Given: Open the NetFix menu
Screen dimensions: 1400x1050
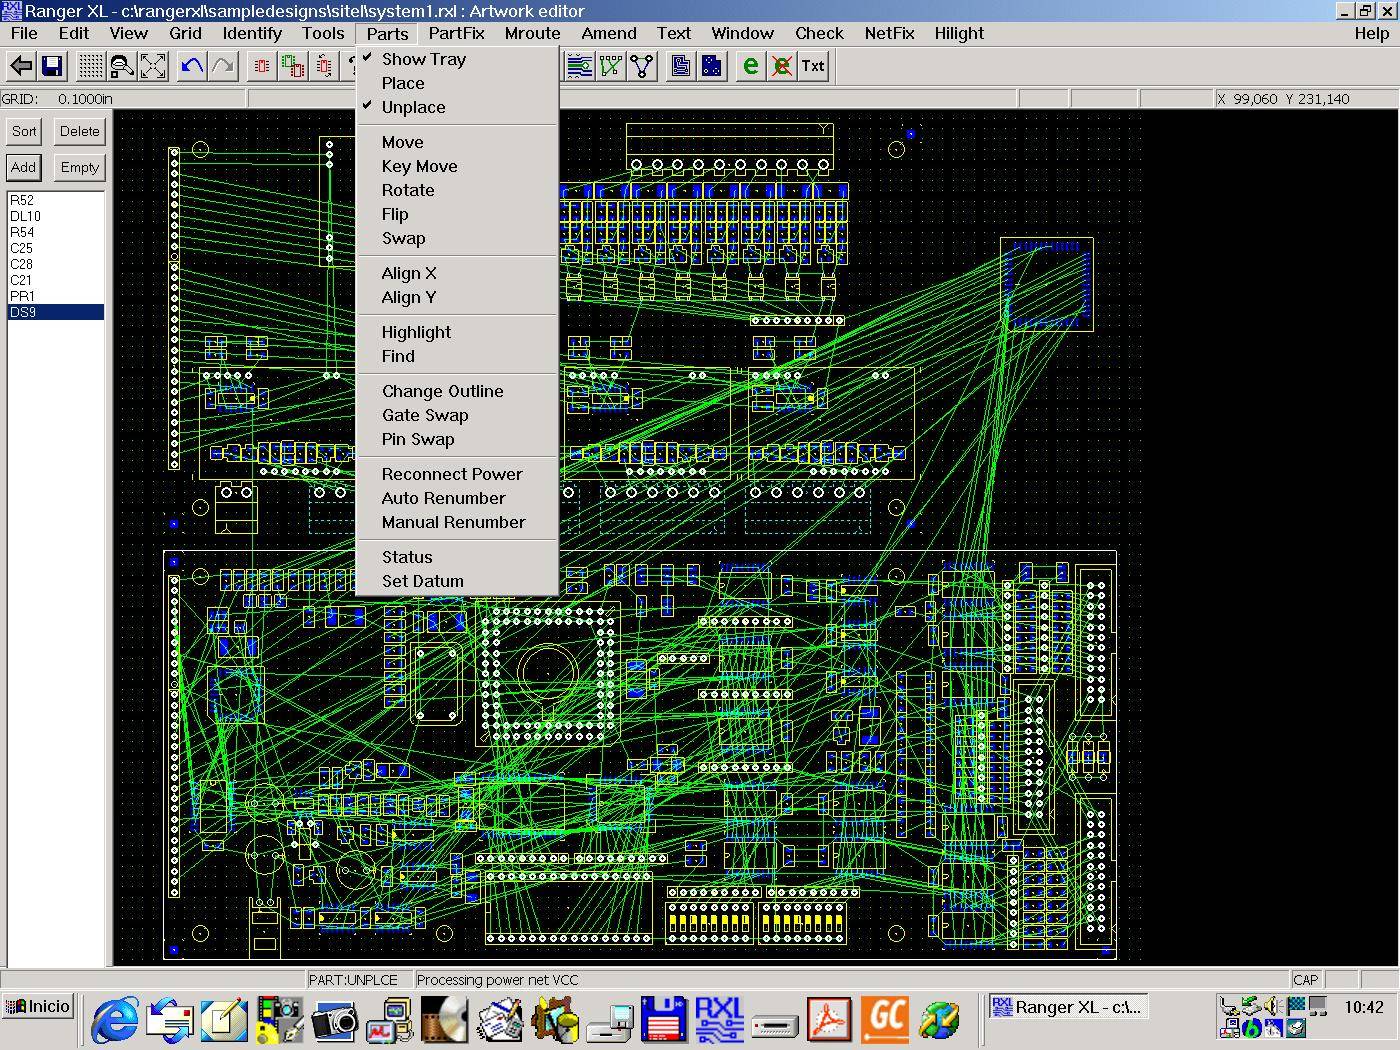Looking at the screenshot, I should click(889, 33).
